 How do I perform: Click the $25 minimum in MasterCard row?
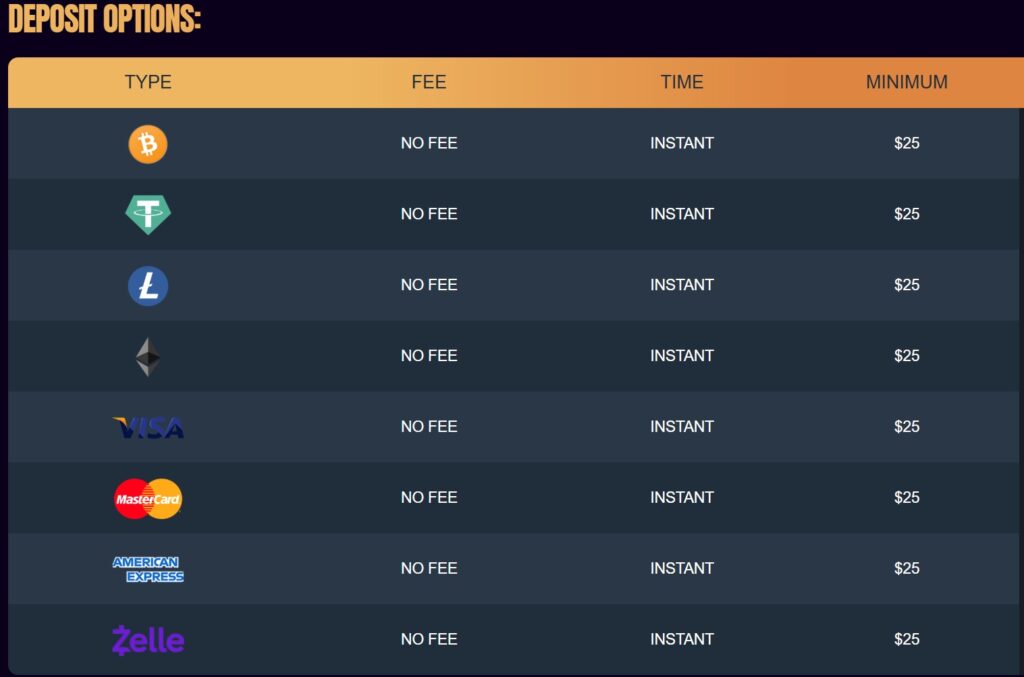906,497
